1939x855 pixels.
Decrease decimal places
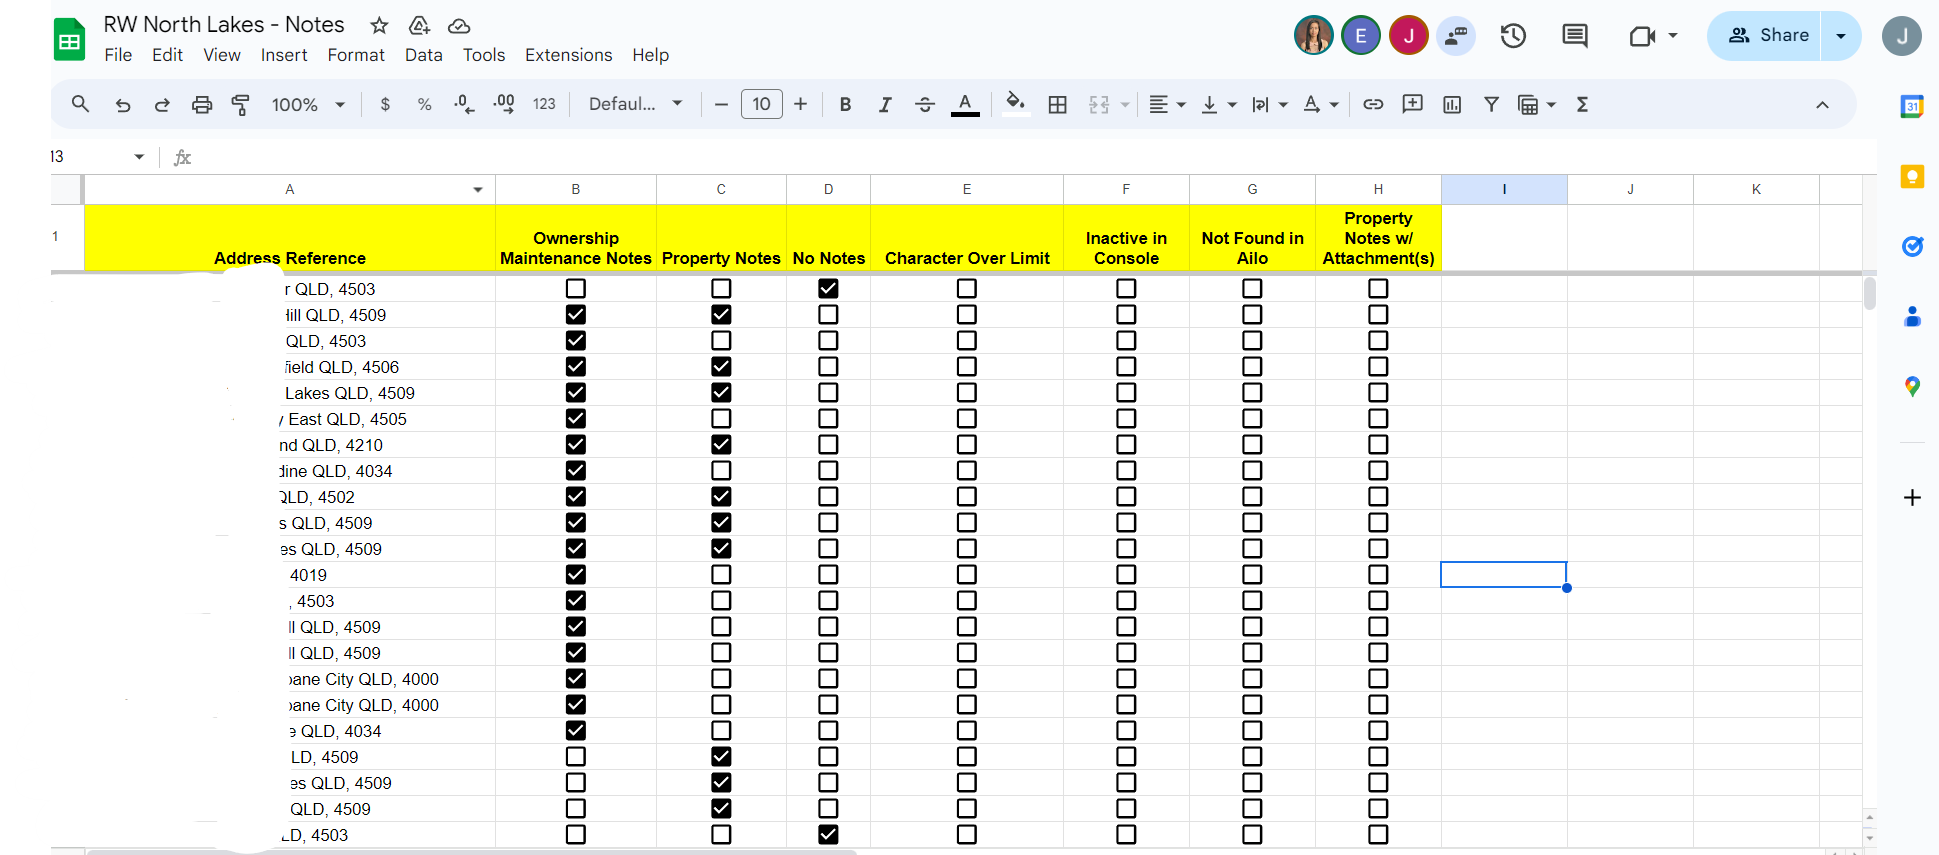(x=464, y=104)
